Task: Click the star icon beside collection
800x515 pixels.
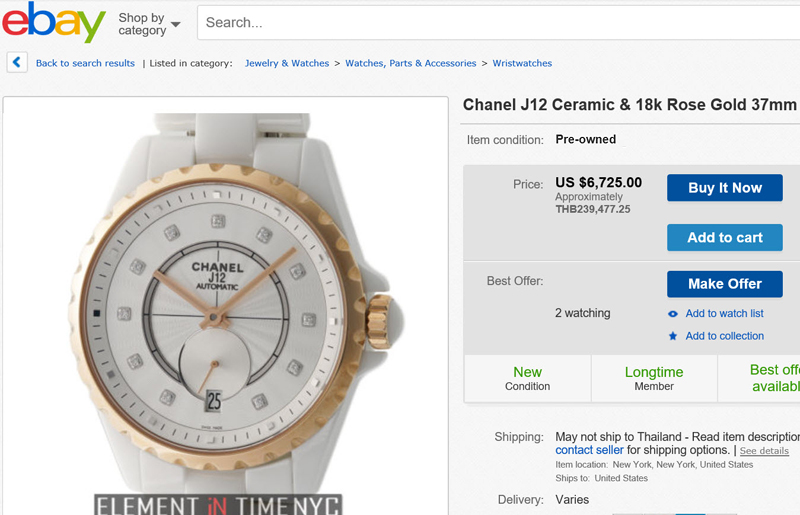Action: [673, 336]
